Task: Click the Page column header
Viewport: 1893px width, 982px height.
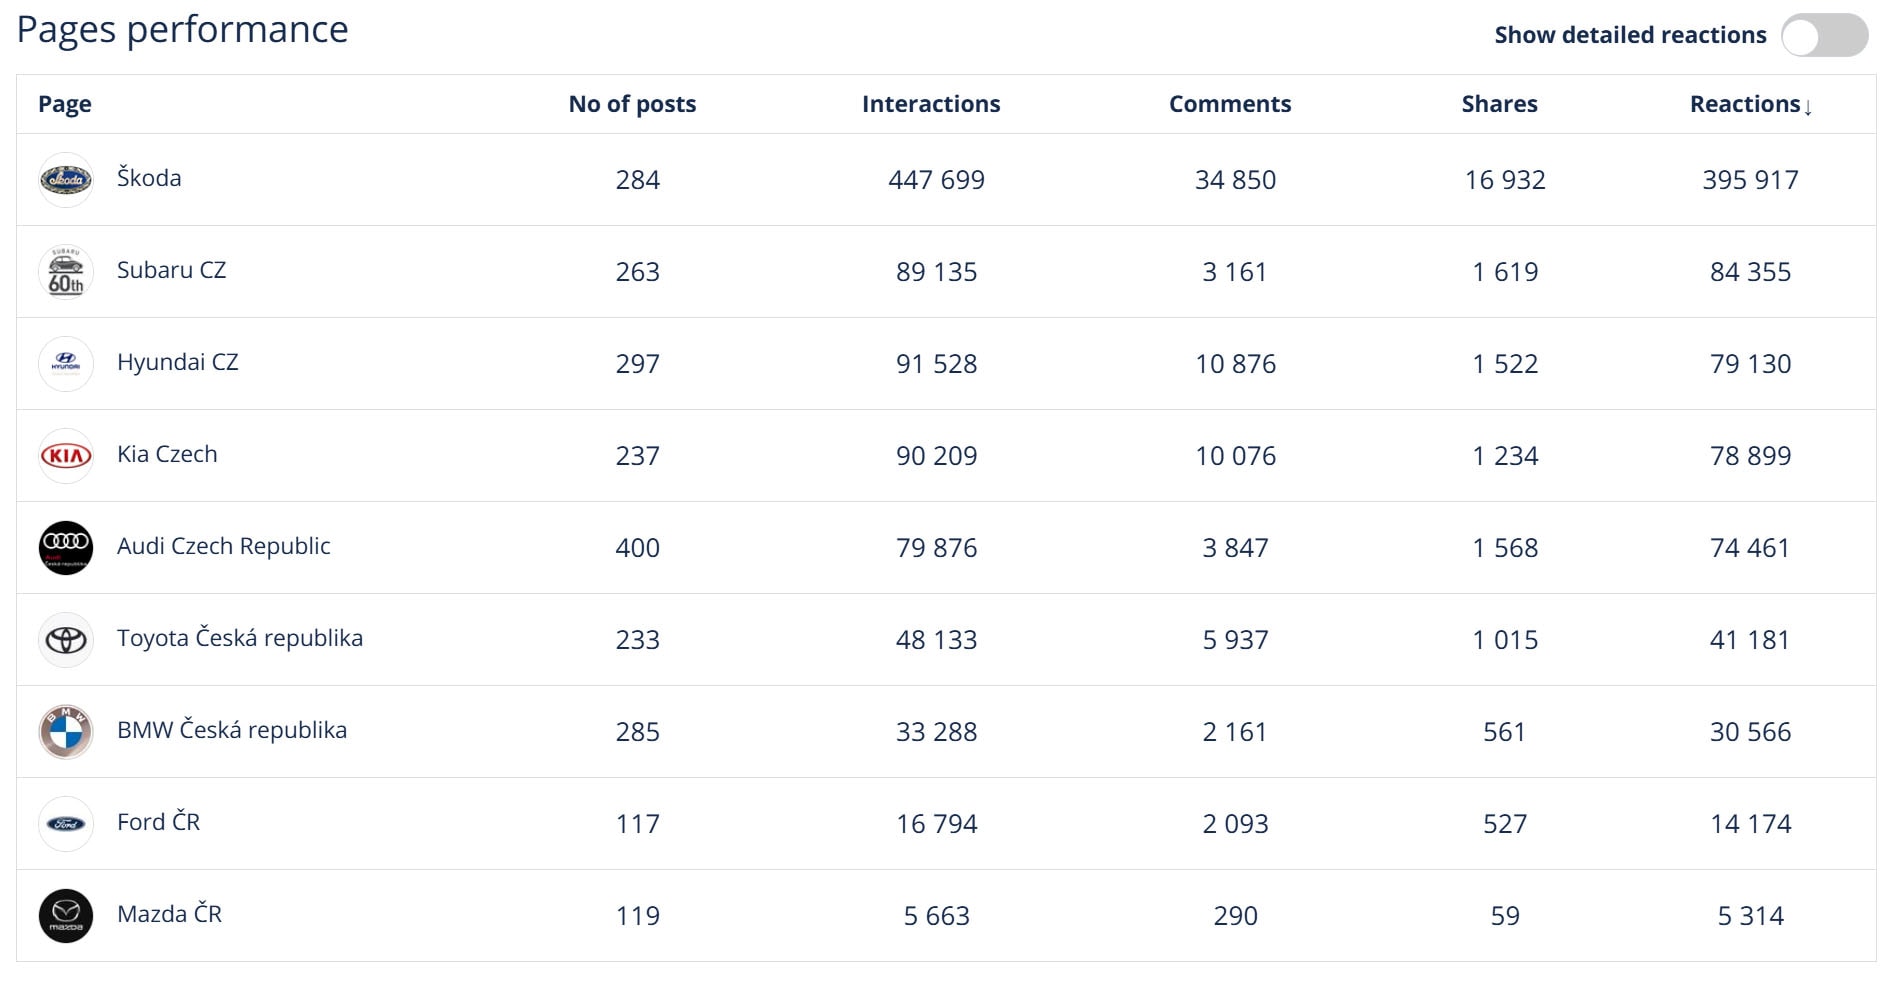Action: [x=65, y=104]
